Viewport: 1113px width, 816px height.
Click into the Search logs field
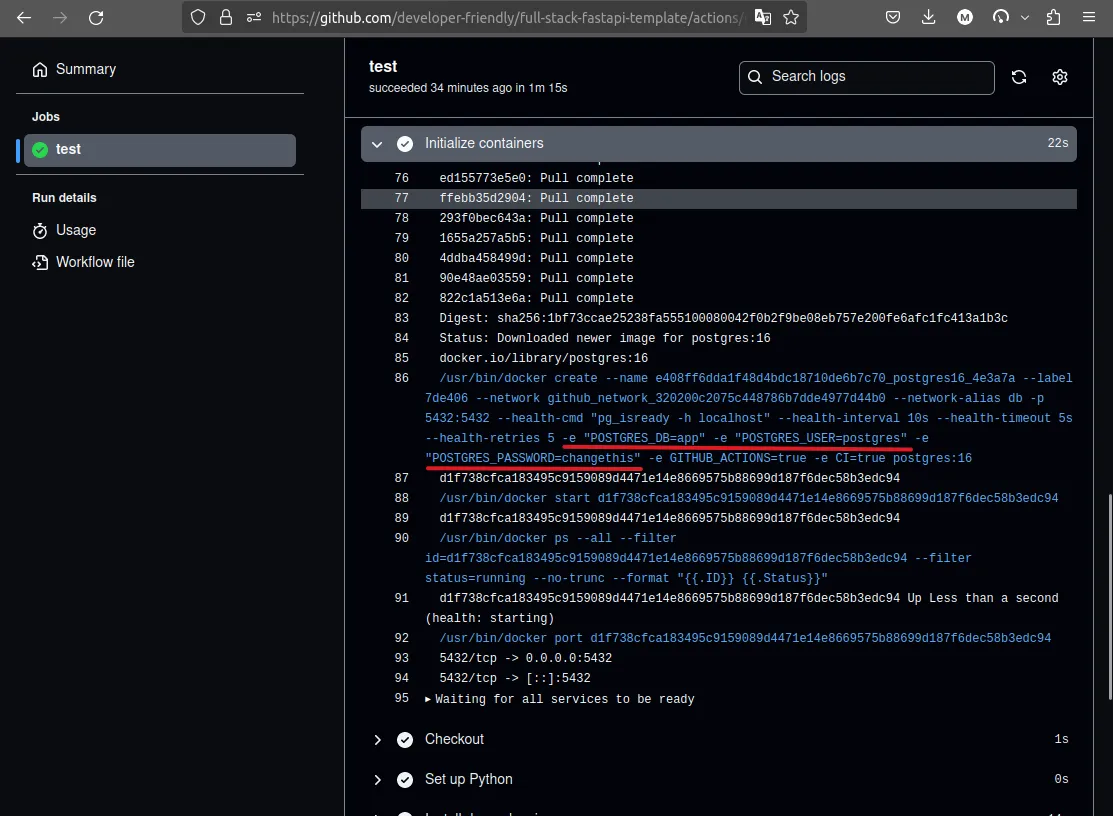[x=875, y=77]
